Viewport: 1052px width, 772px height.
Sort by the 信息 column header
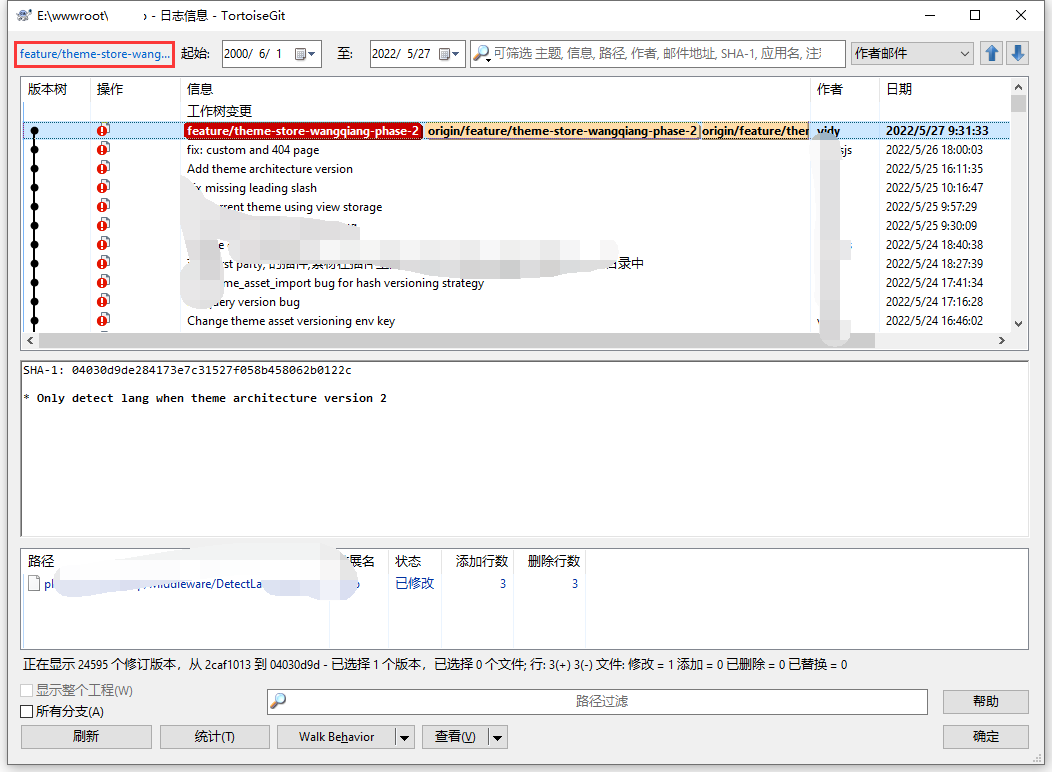(495, 89)
